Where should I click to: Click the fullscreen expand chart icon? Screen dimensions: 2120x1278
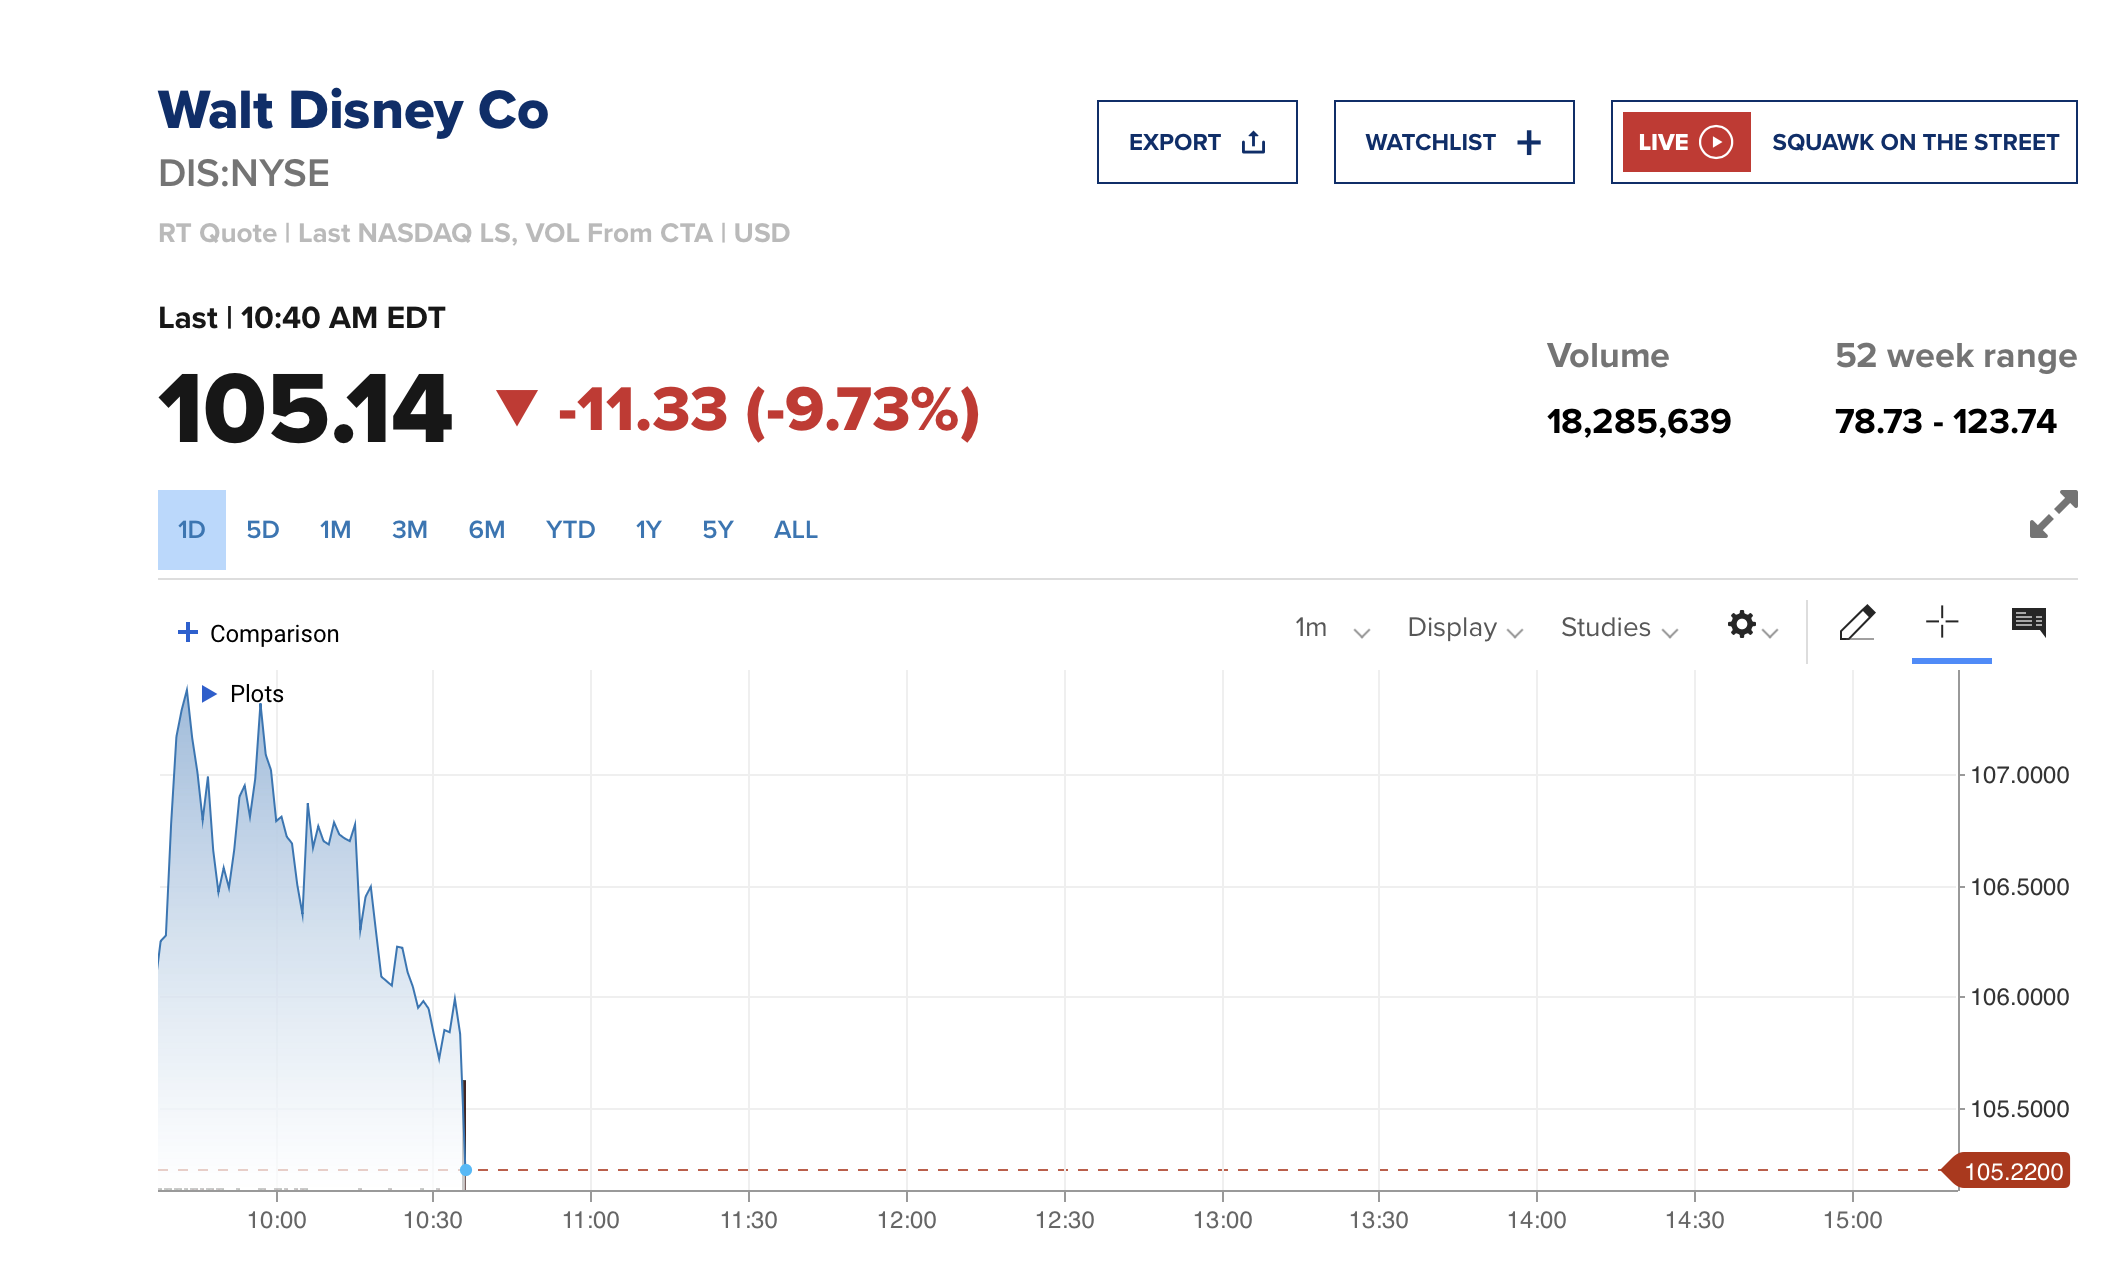coord(2053,514)
